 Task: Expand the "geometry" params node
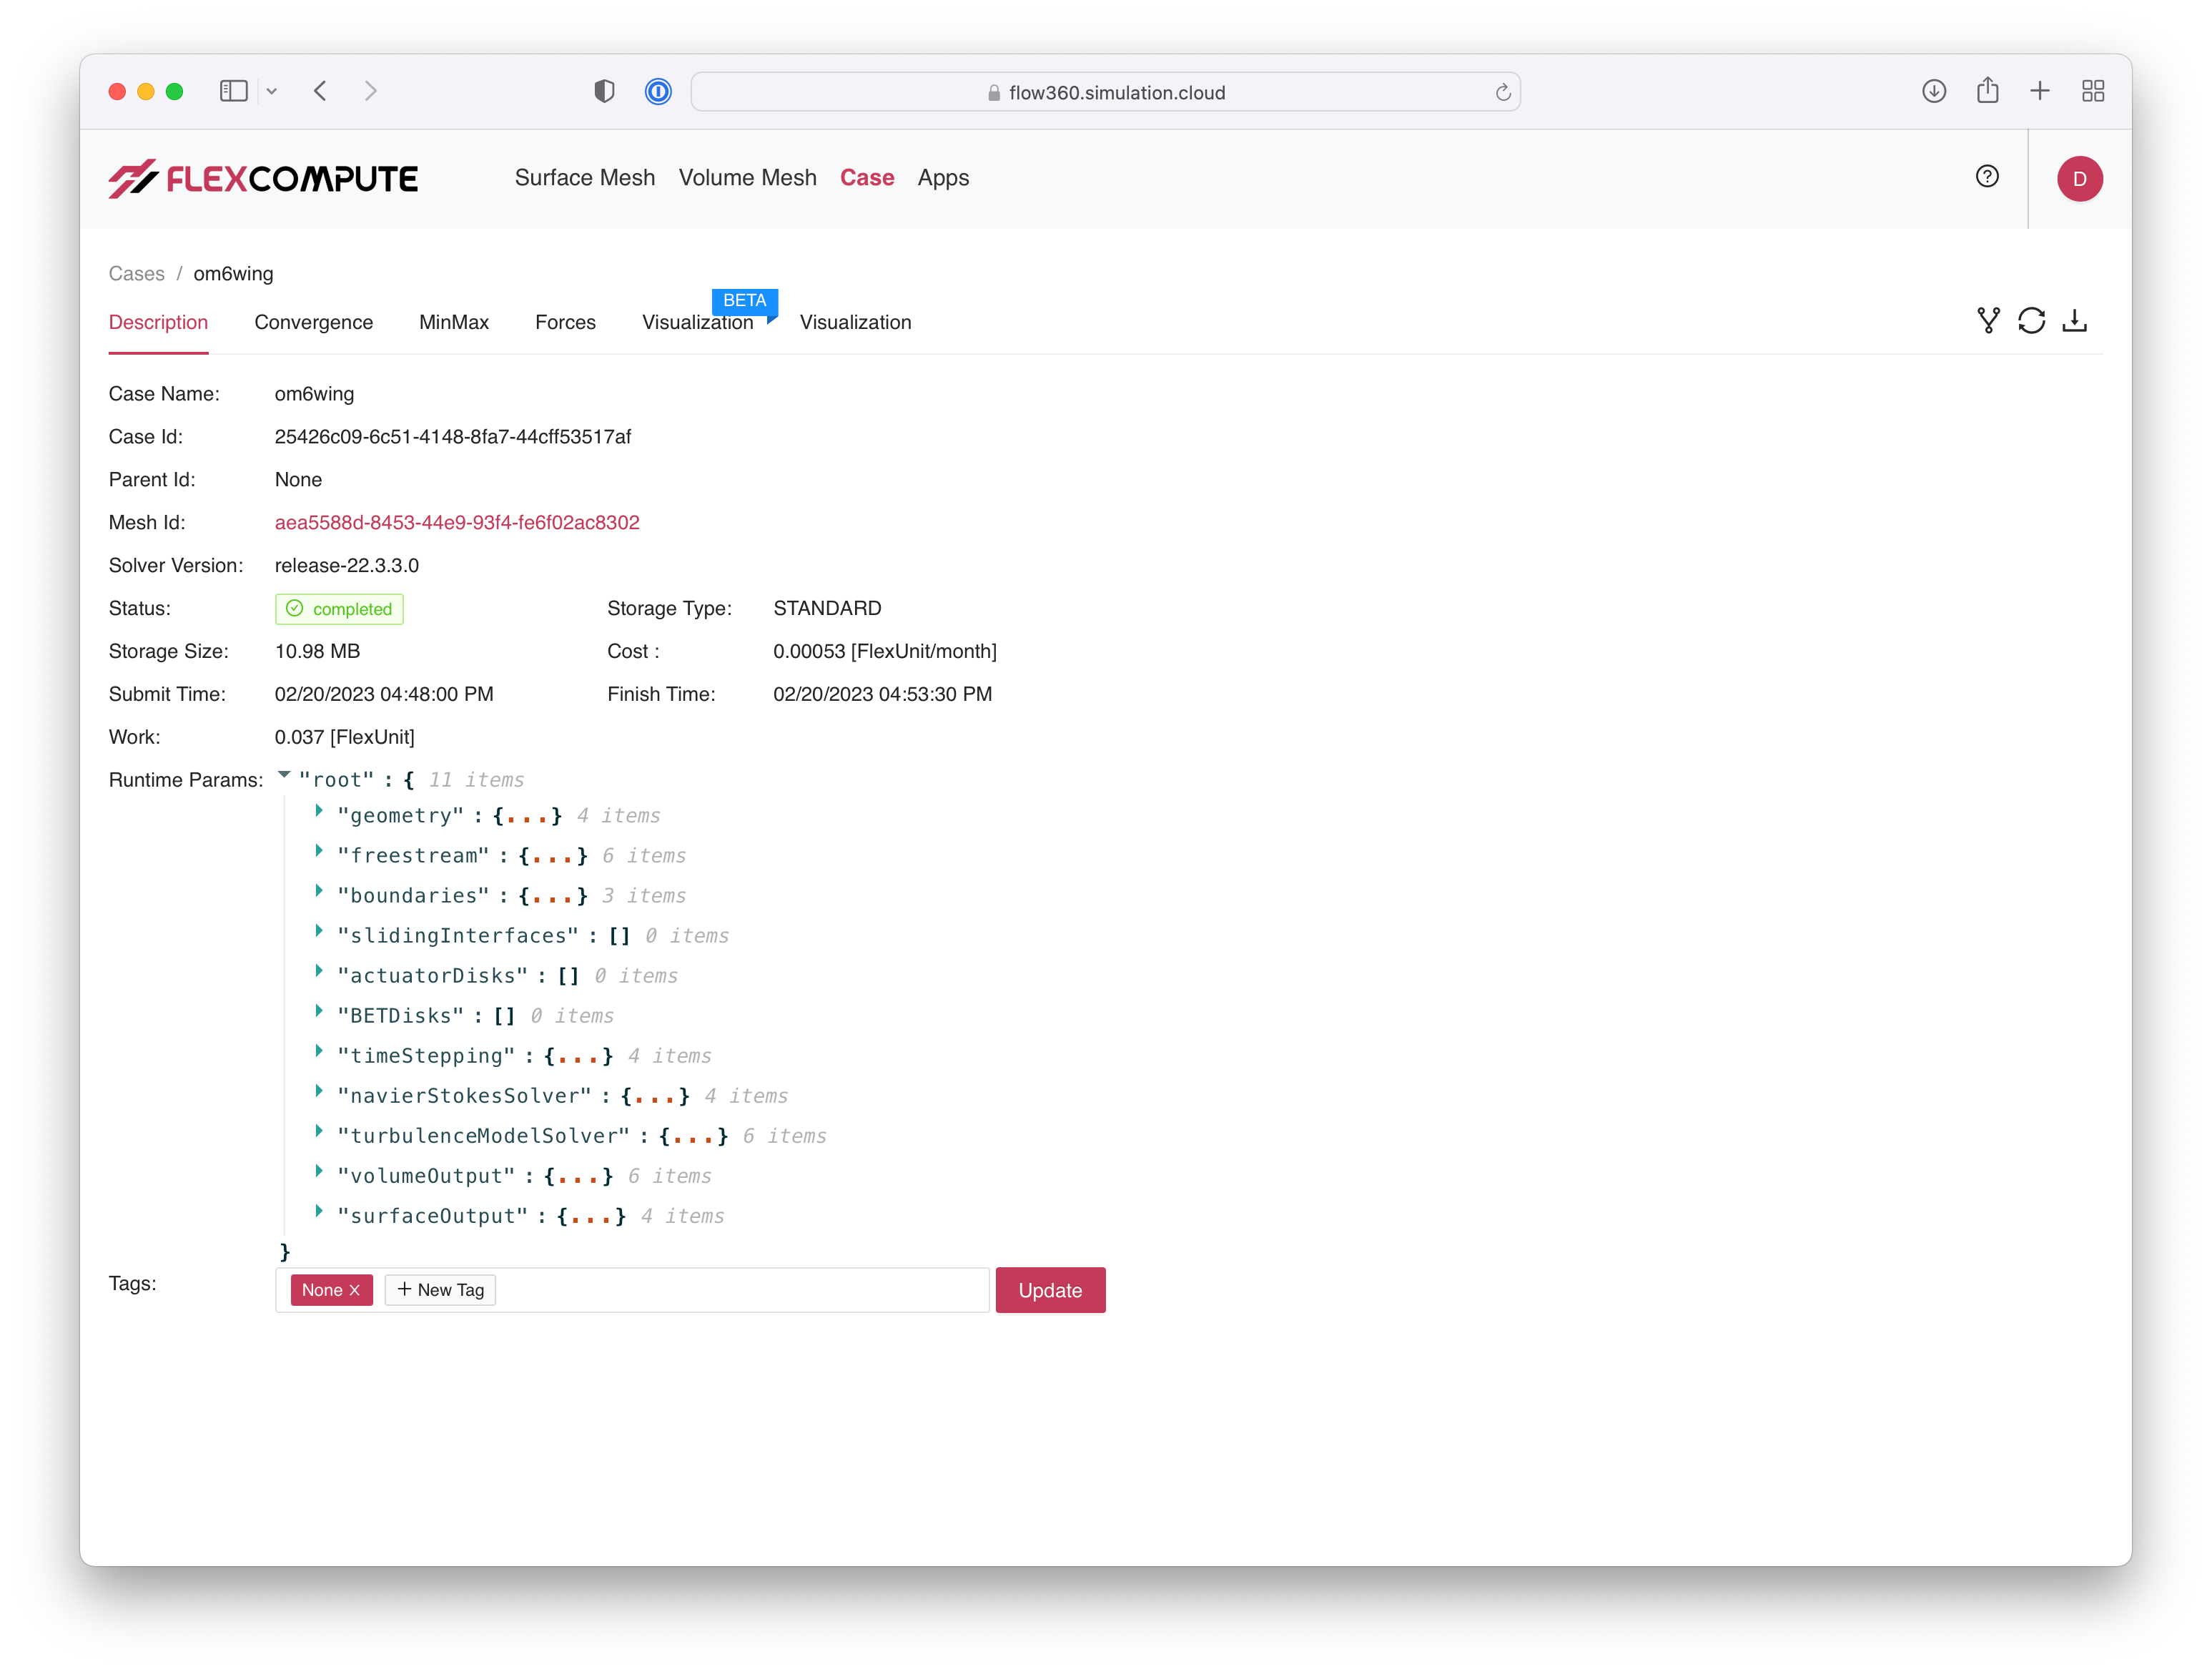coord(319,811)
